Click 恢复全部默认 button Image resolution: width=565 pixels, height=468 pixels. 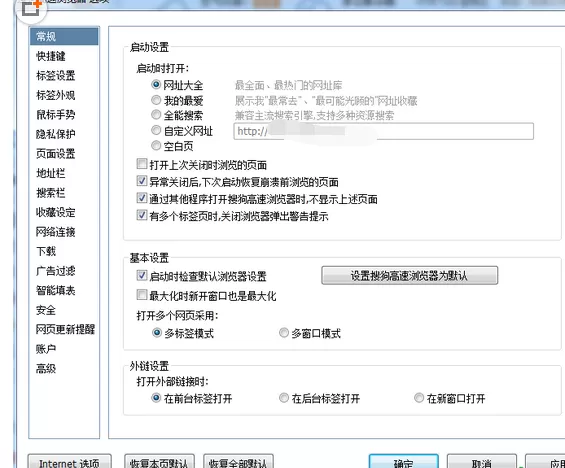tap(239, 461)
